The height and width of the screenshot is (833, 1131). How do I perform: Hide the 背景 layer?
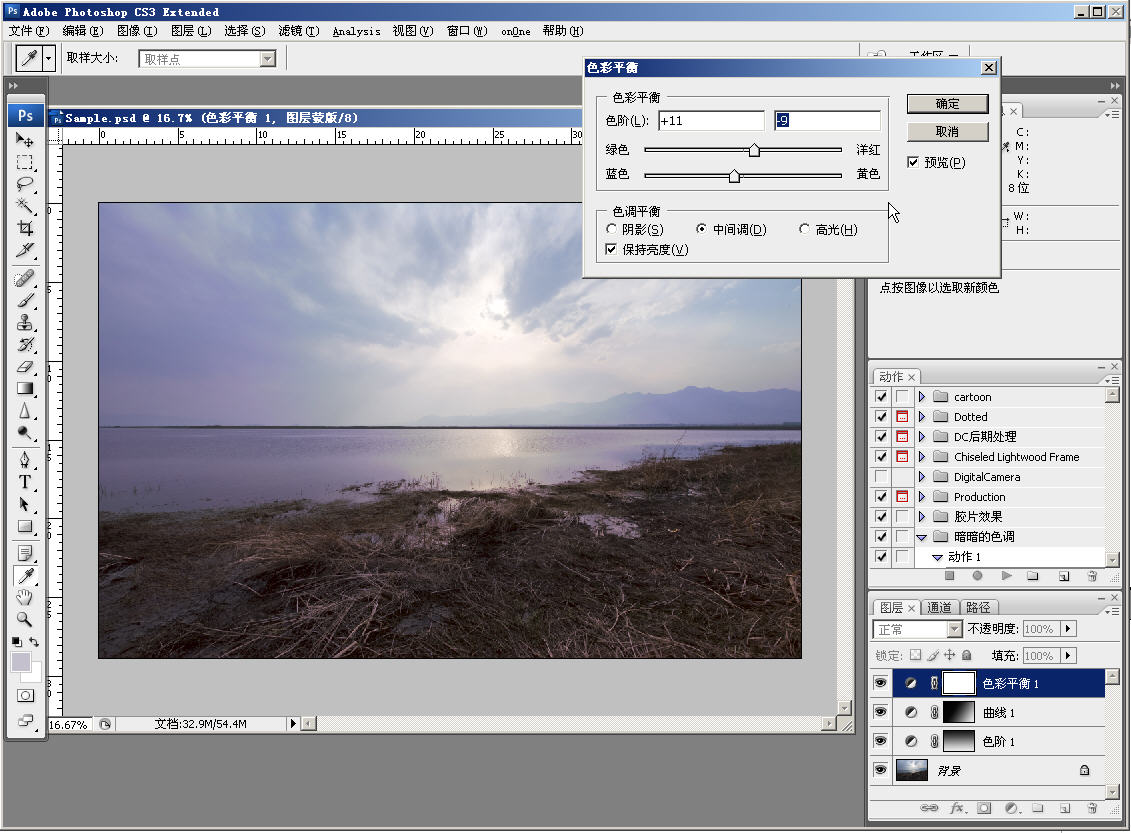coord(881,770)
